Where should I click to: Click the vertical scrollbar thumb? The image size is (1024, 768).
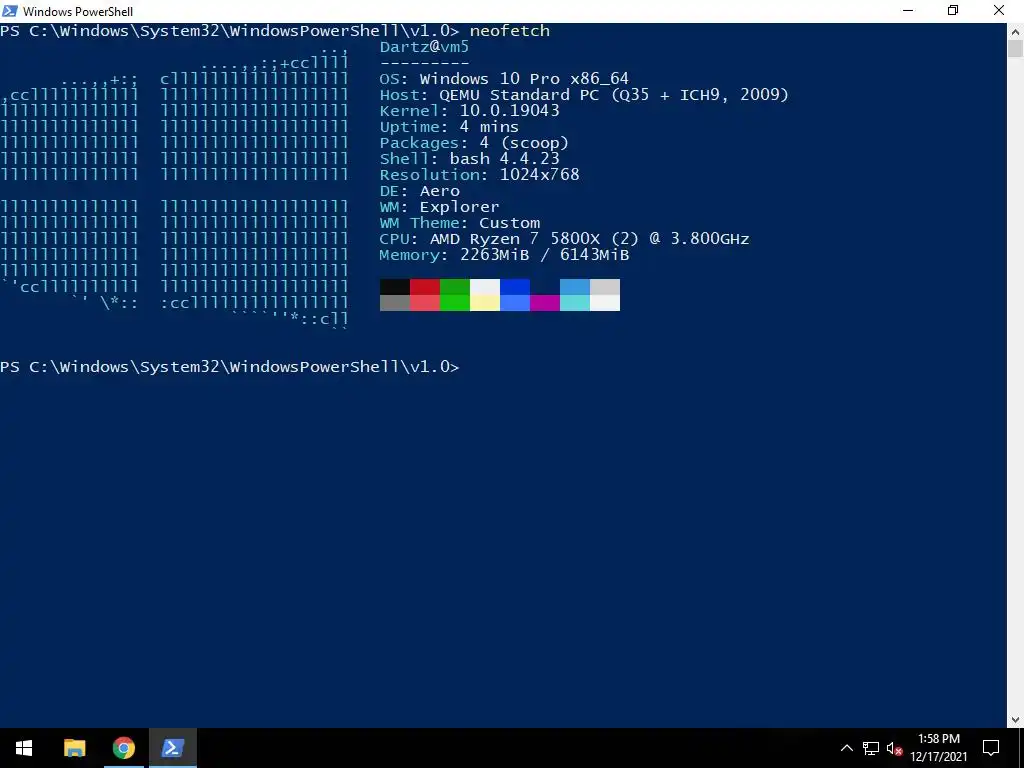point(1015,49)
